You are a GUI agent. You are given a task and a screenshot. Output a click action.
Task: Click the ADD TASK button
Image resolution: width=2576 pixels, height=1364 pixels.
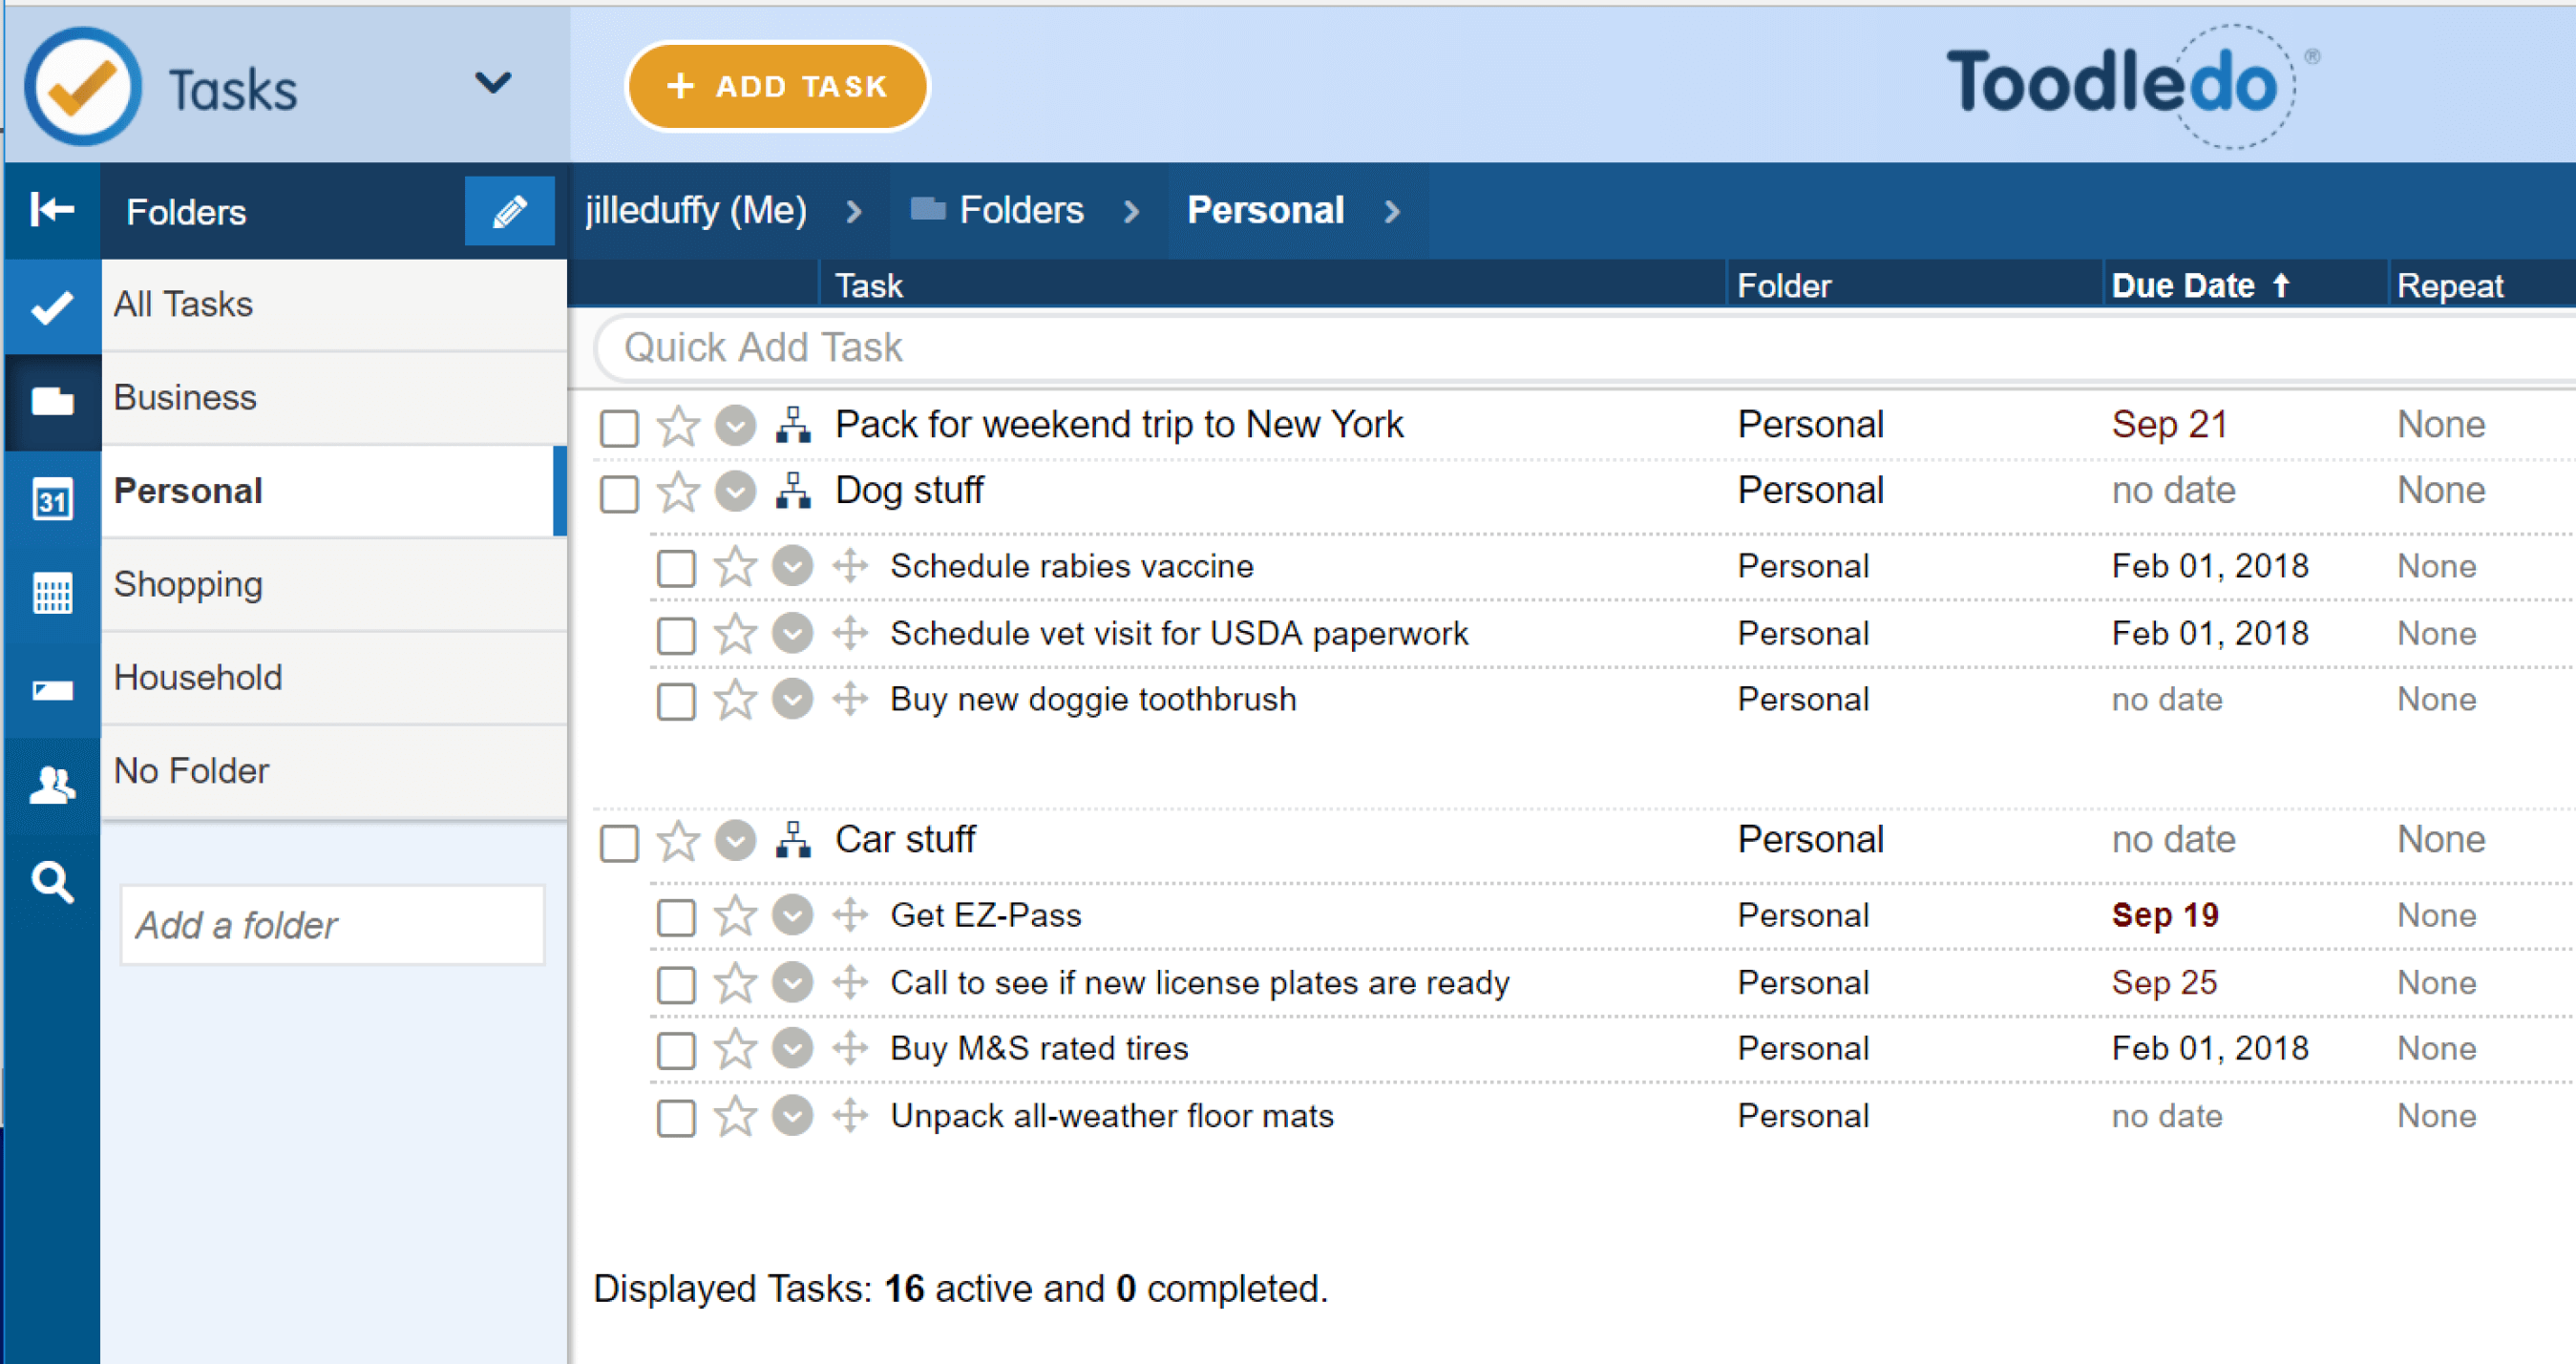(778, 87)
